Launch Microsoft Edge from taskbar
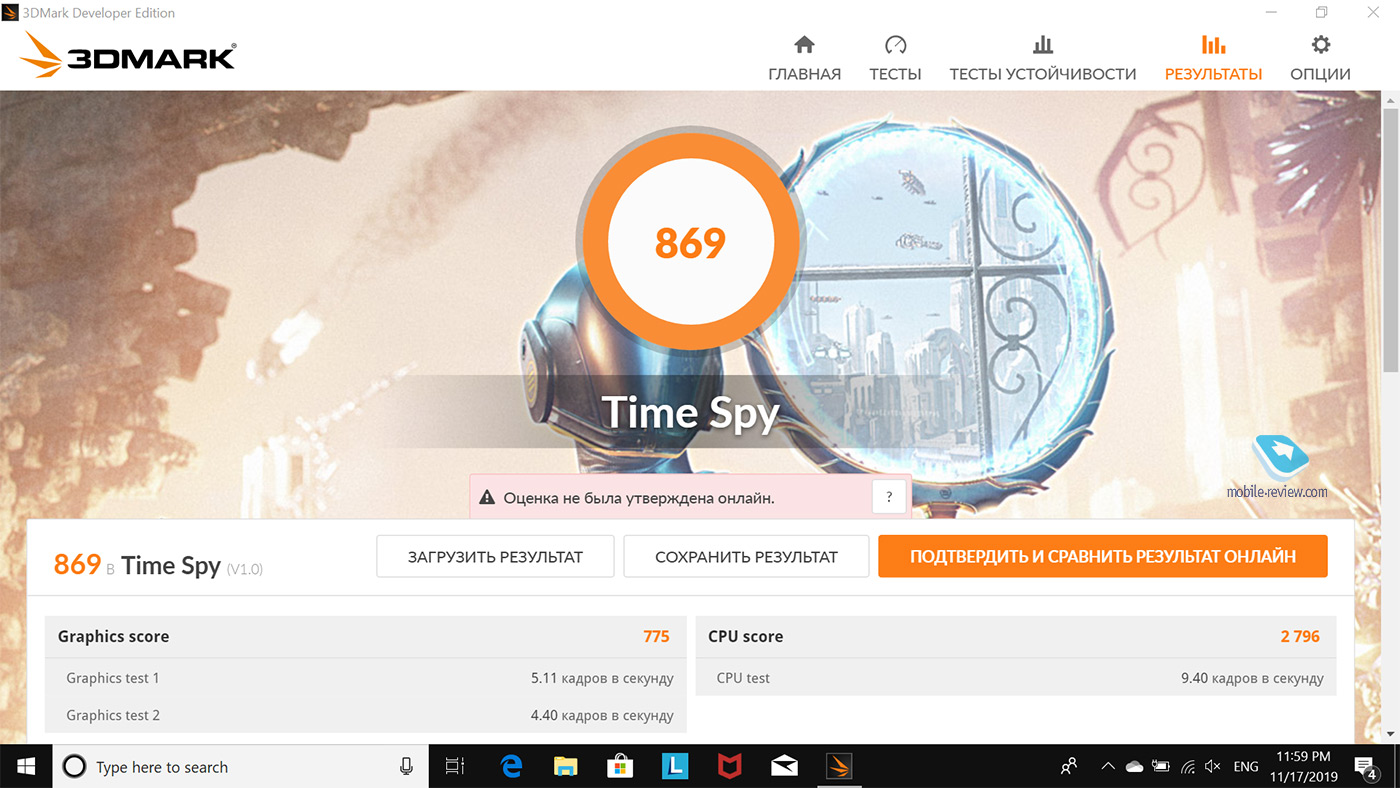This screenshot has height=788, width=1400. coord(512,767)
